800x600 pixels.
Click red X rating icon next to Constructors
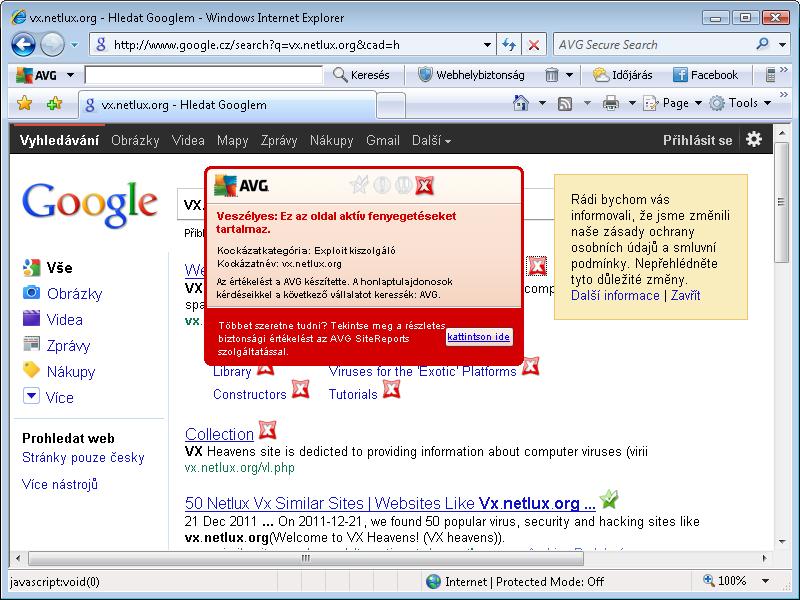click(301, 390)
